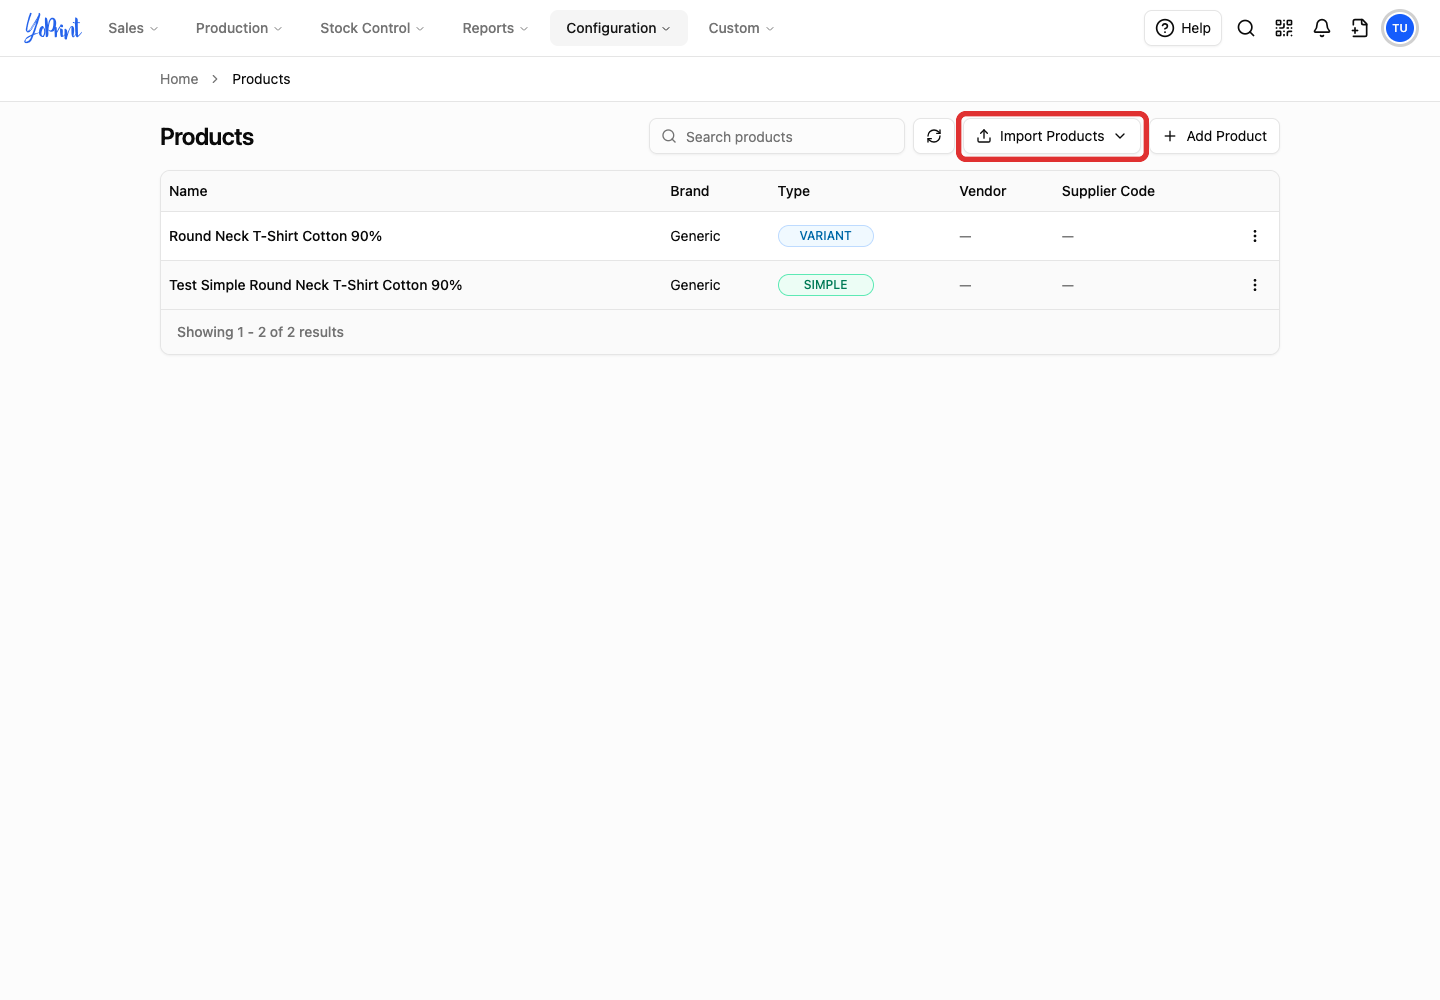Focus the Search products field
This screenshot has height=1000, width=1440.
point(777,136)
